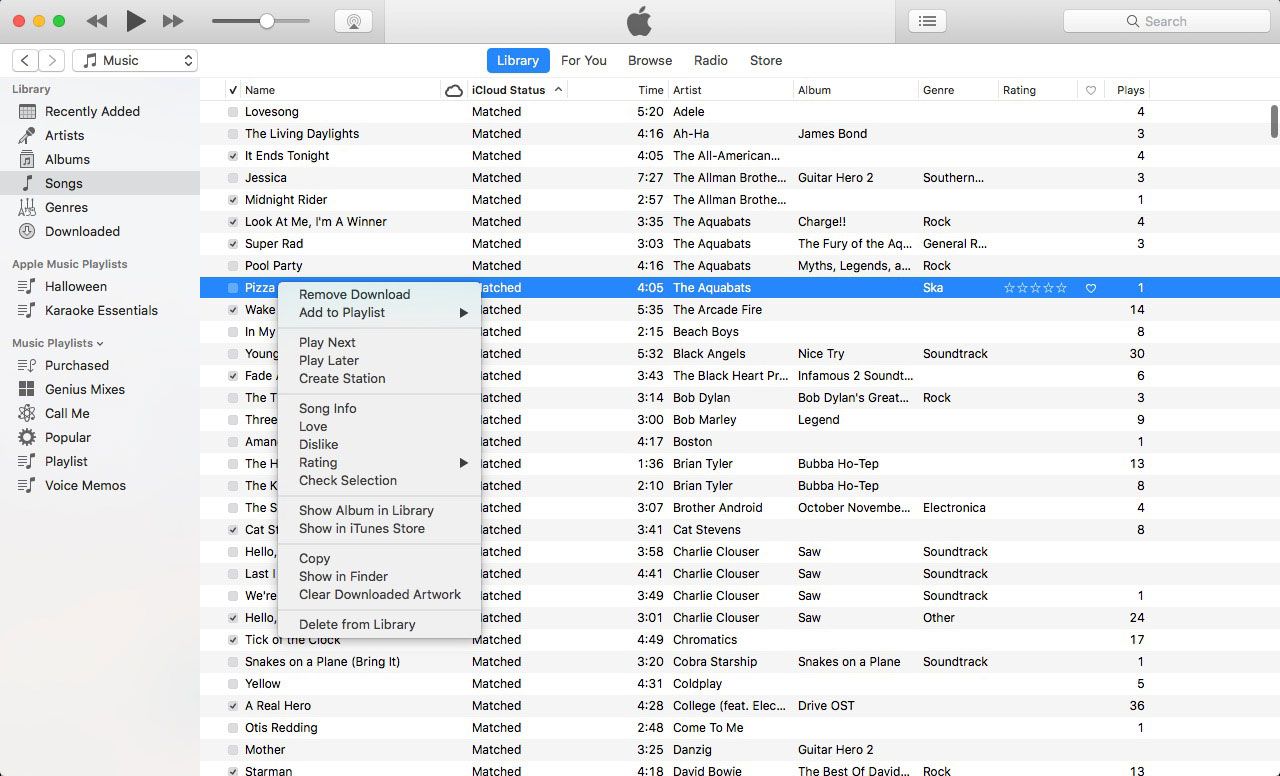Open Recently Added in the sidebar

92,112
